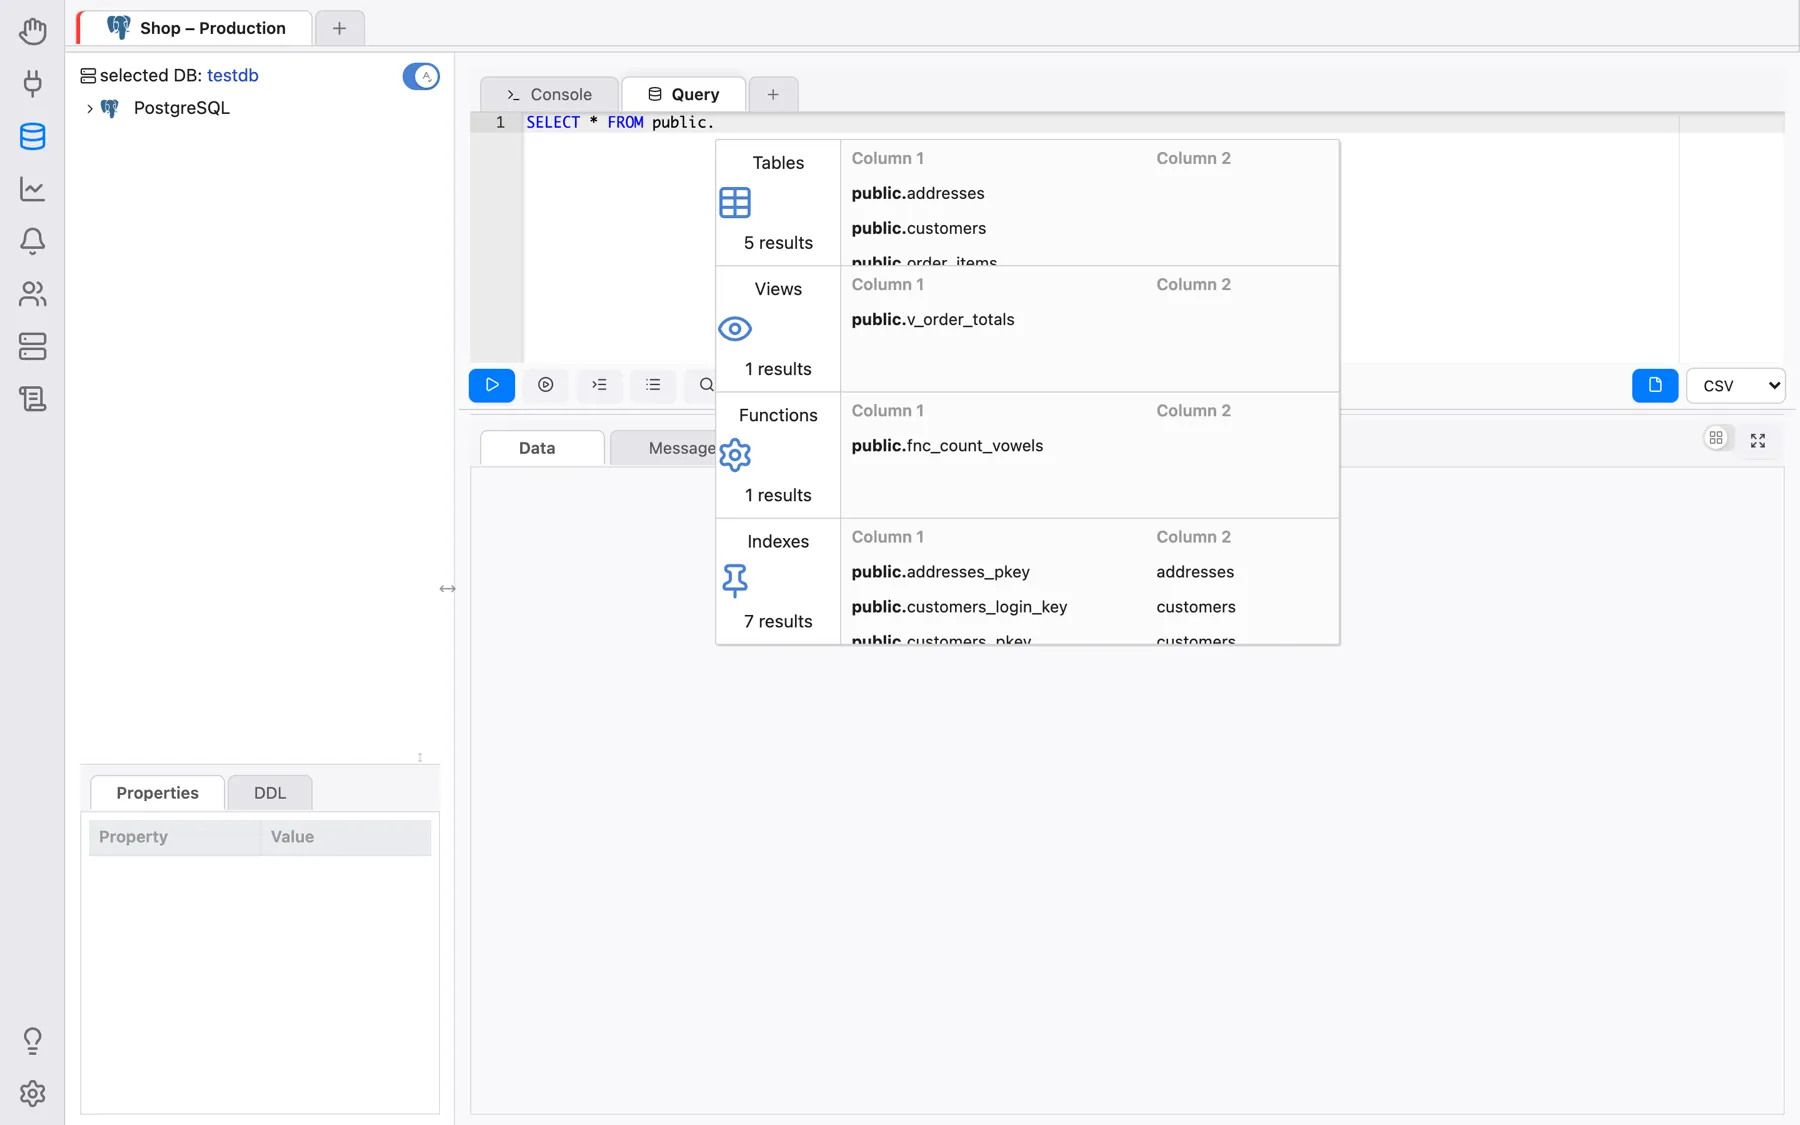The width and height of the screenshot is (1800, 1125).
Task: Select the Query tab
Action: click(684, 94)
